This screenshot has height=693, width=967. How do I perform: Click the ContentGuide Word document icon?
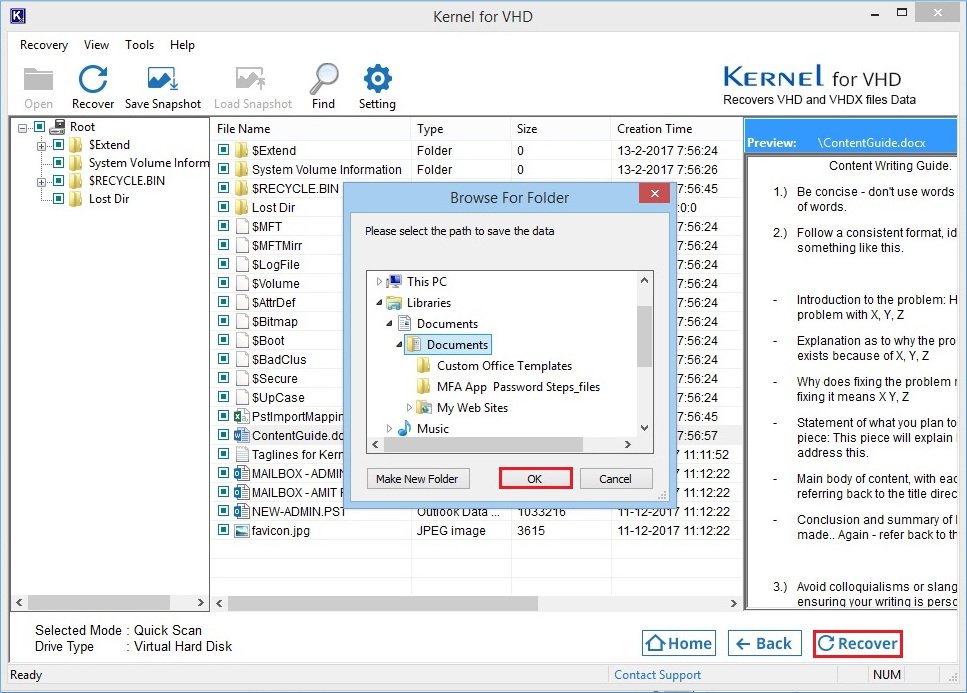(x=242, y=435)
